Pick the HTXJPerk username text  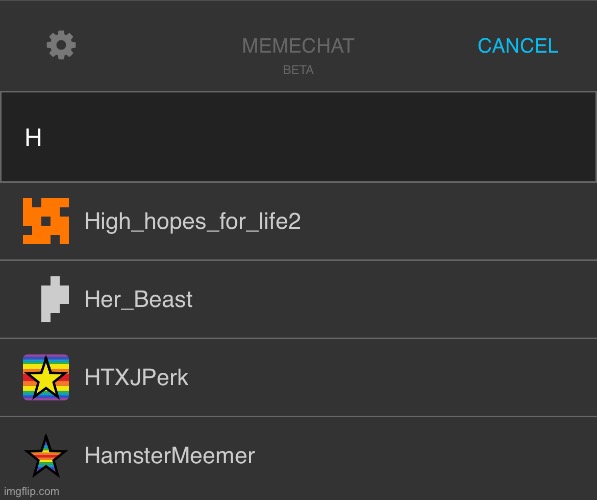pyautogui.click(x=136, y=377)
